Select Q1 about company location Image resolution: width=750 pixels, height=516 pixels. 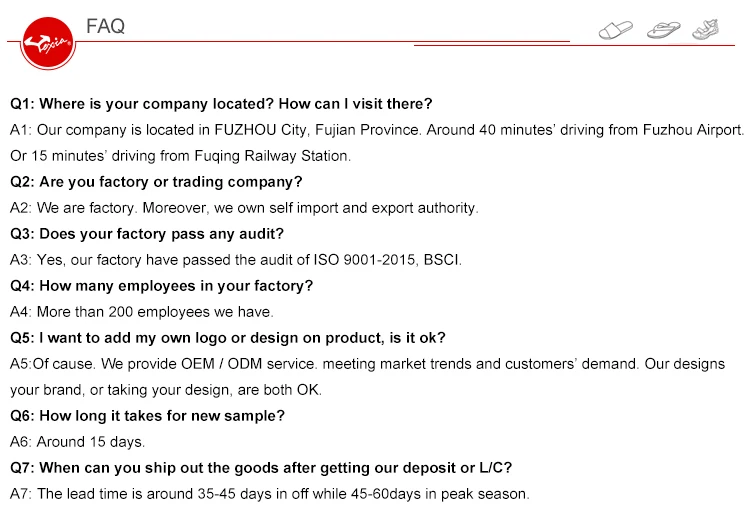click(x=221, y=103)
